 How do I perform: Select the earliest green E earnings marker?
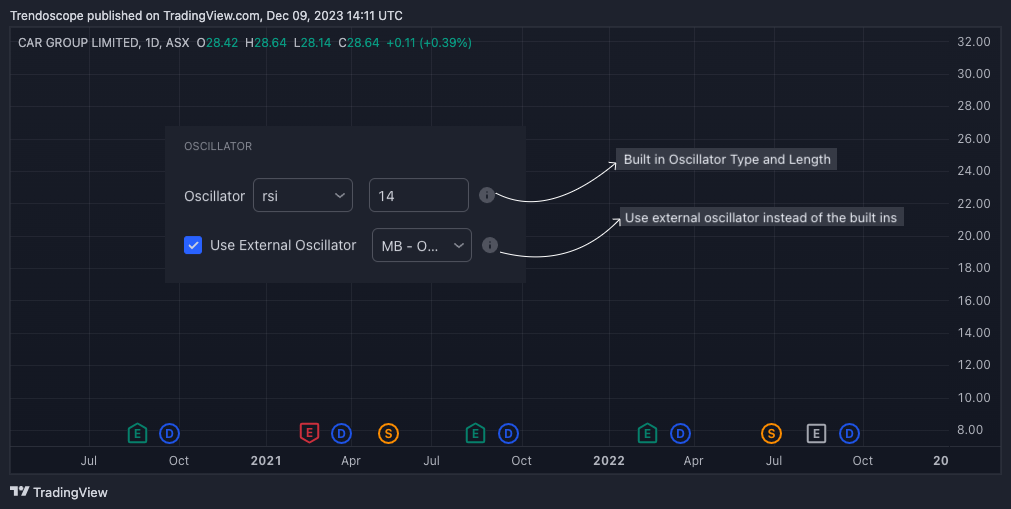[137, 434]
